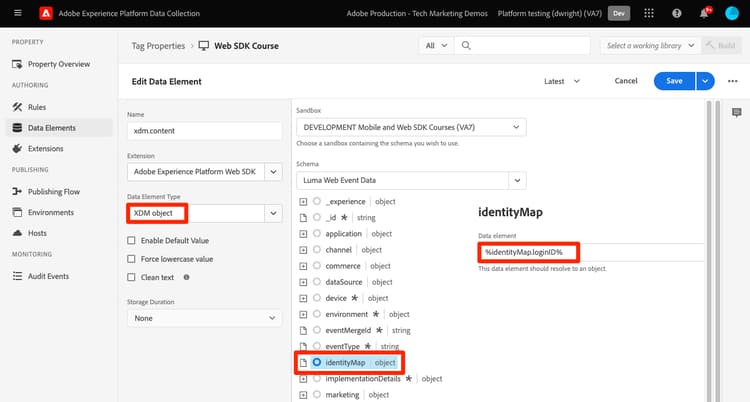Screen dimensions: 750x402
Task: Expand the application object node
Action: coord(303,234)
